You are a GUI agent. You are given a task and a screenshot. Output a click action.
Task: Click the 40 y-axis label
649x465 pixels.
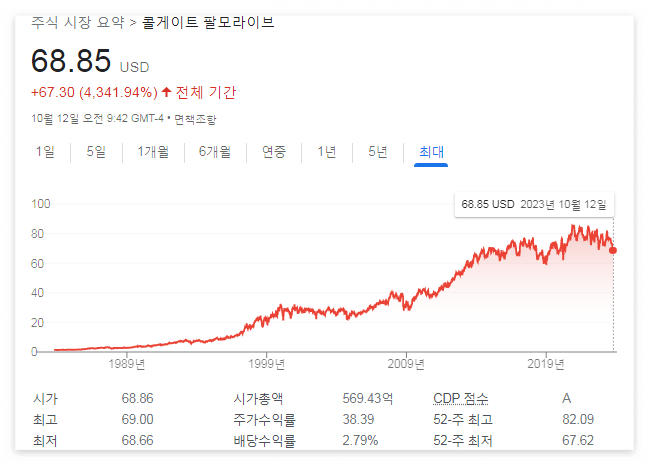(x=37, y=293)
